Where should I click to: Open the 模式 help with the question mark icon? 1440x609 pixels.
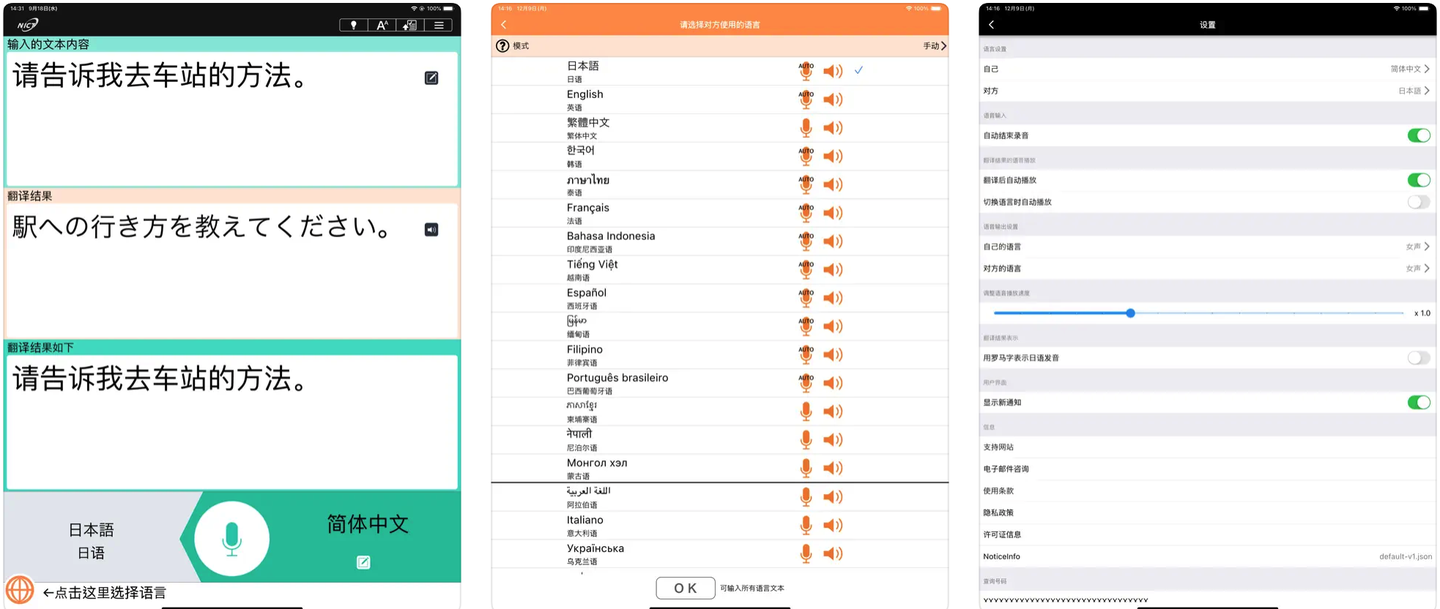(x=500, y=45)
